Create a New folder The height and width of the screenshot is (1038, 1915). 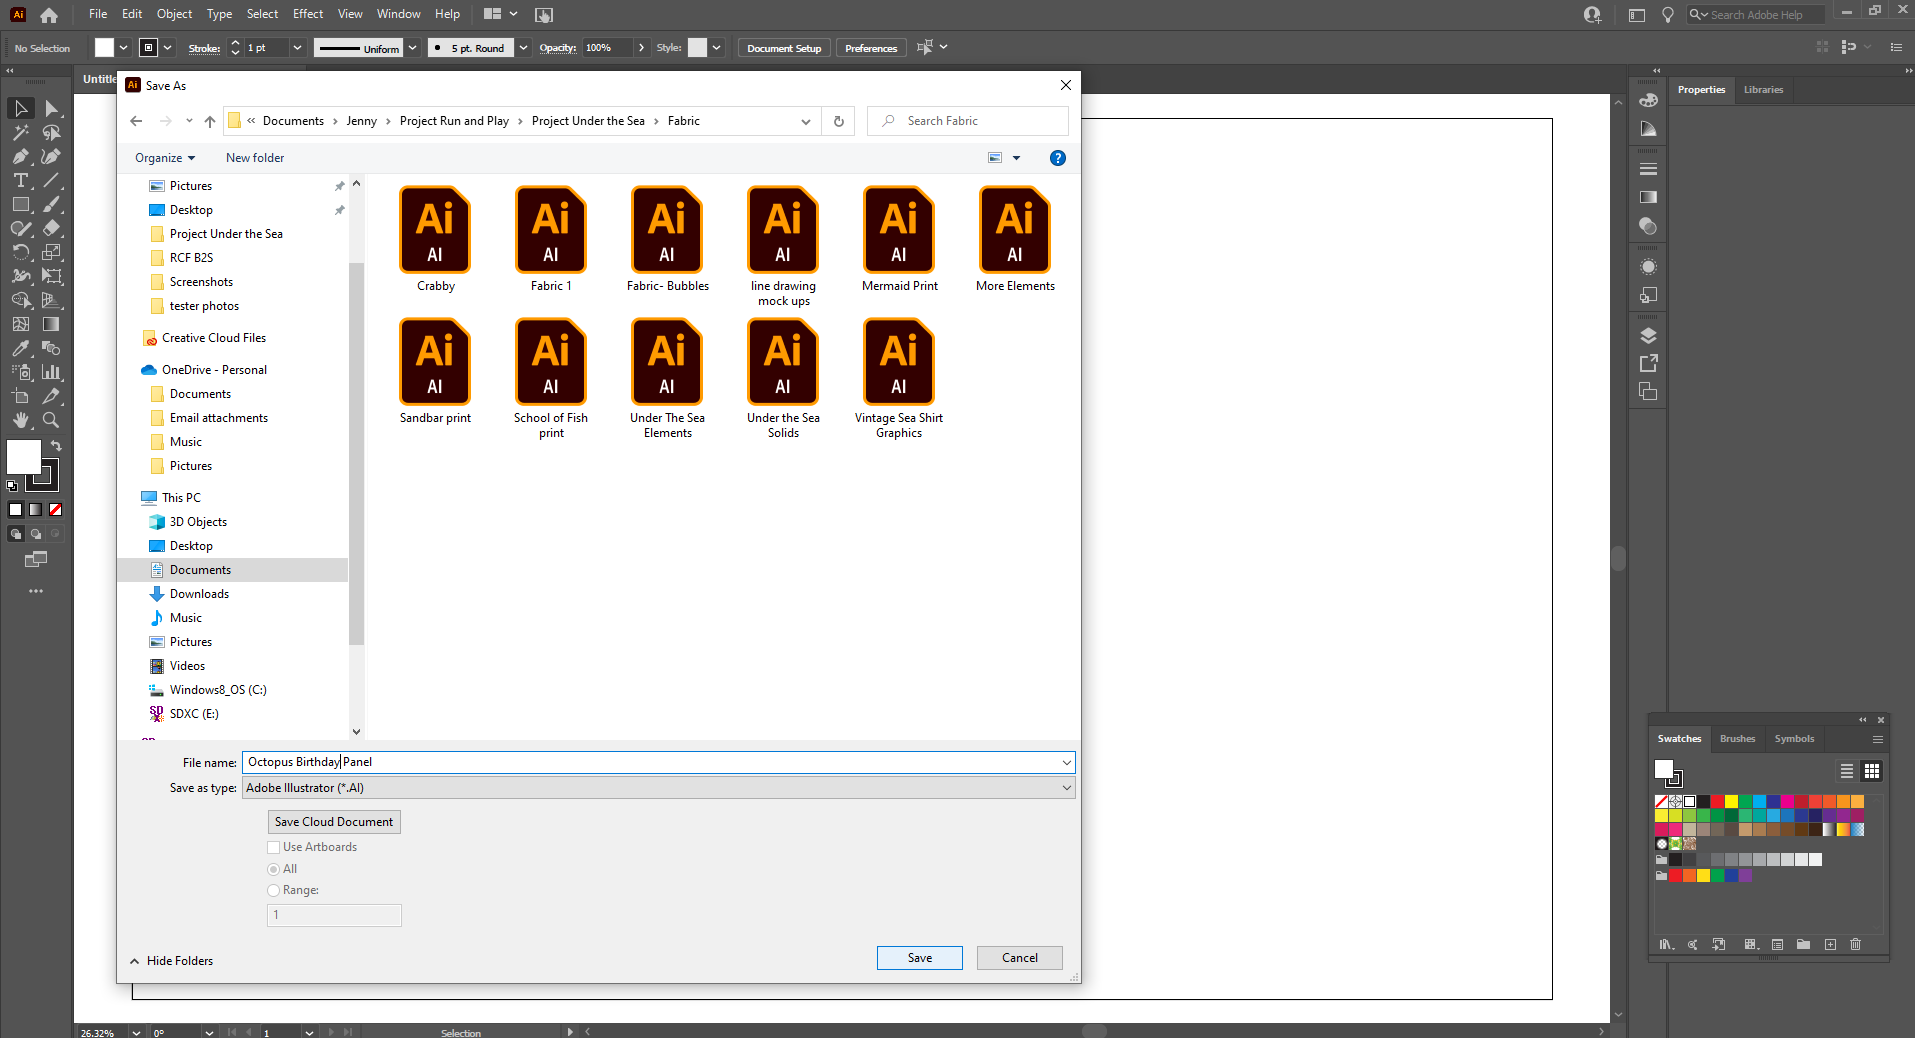[x=255, y=158]
